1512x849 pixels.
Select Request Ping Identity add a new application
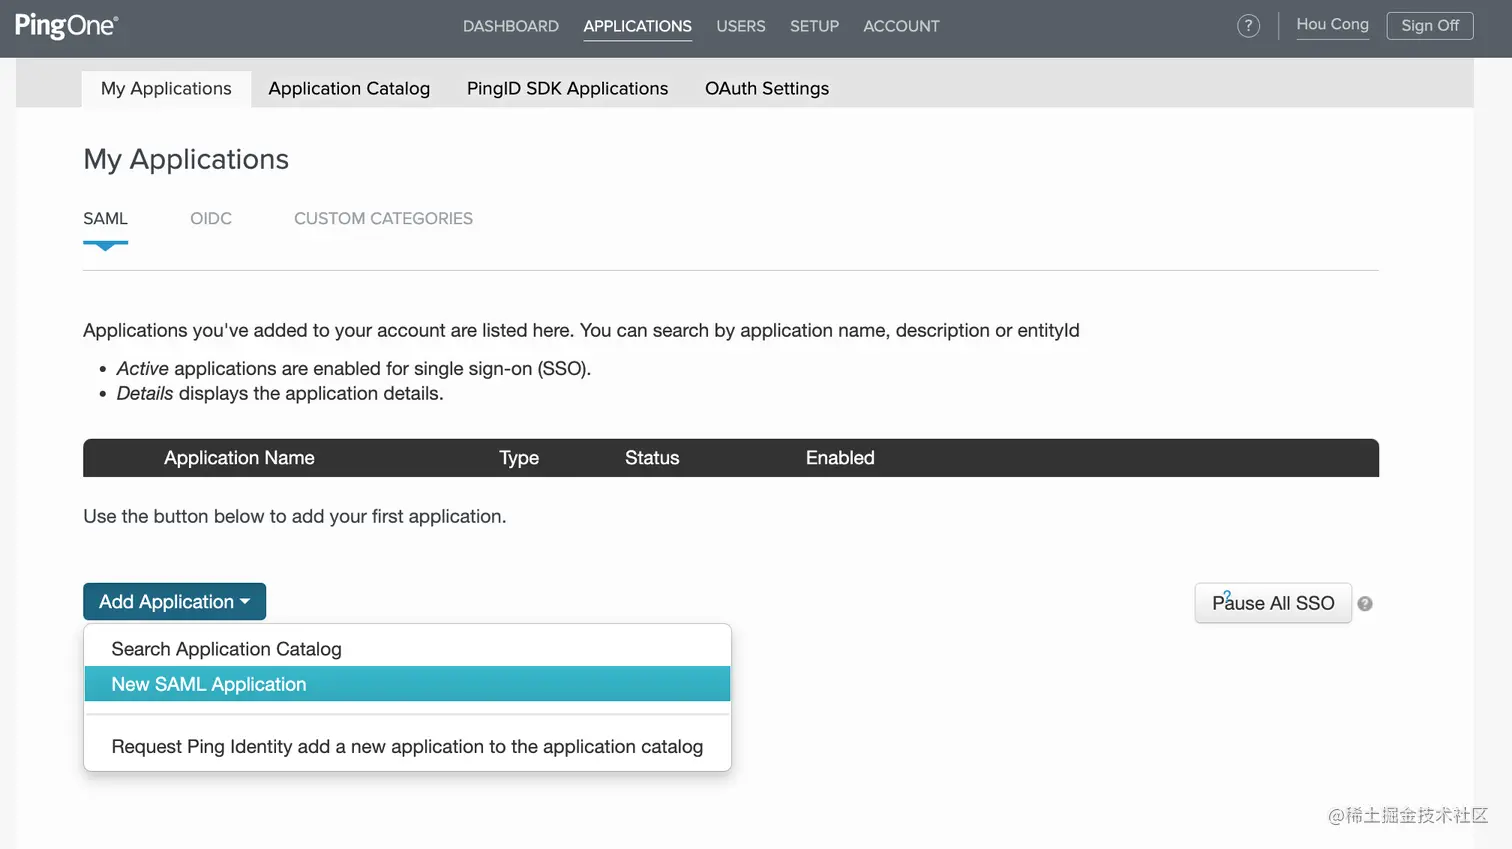point(408,747)
